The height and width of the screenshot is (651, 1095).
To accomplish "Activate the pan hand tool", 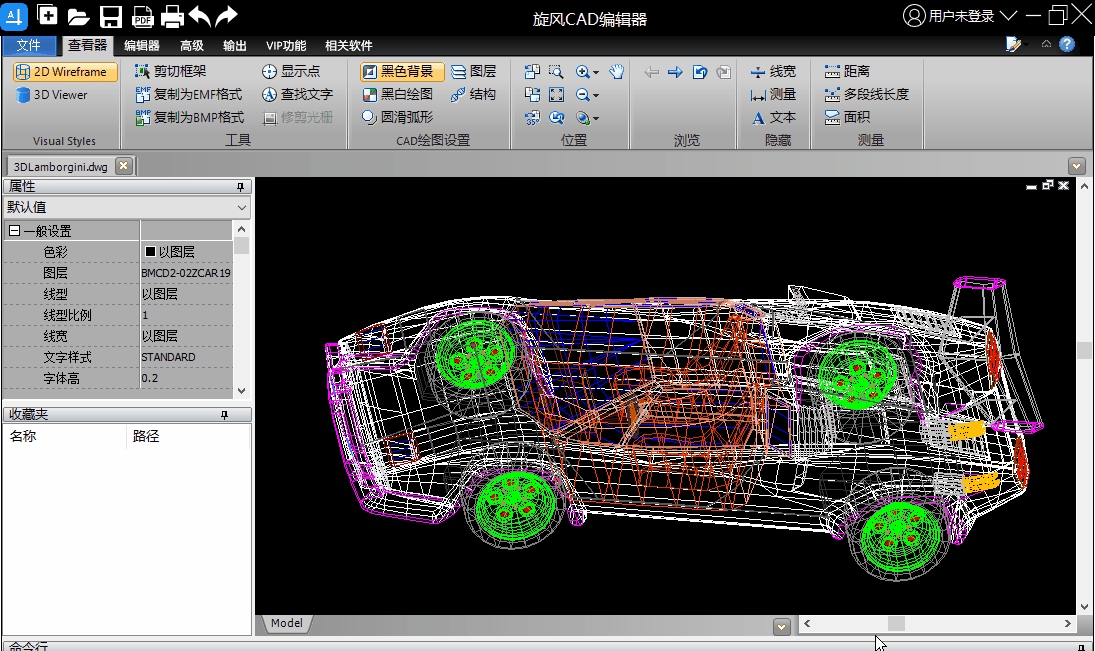I will tap(617, 72).
